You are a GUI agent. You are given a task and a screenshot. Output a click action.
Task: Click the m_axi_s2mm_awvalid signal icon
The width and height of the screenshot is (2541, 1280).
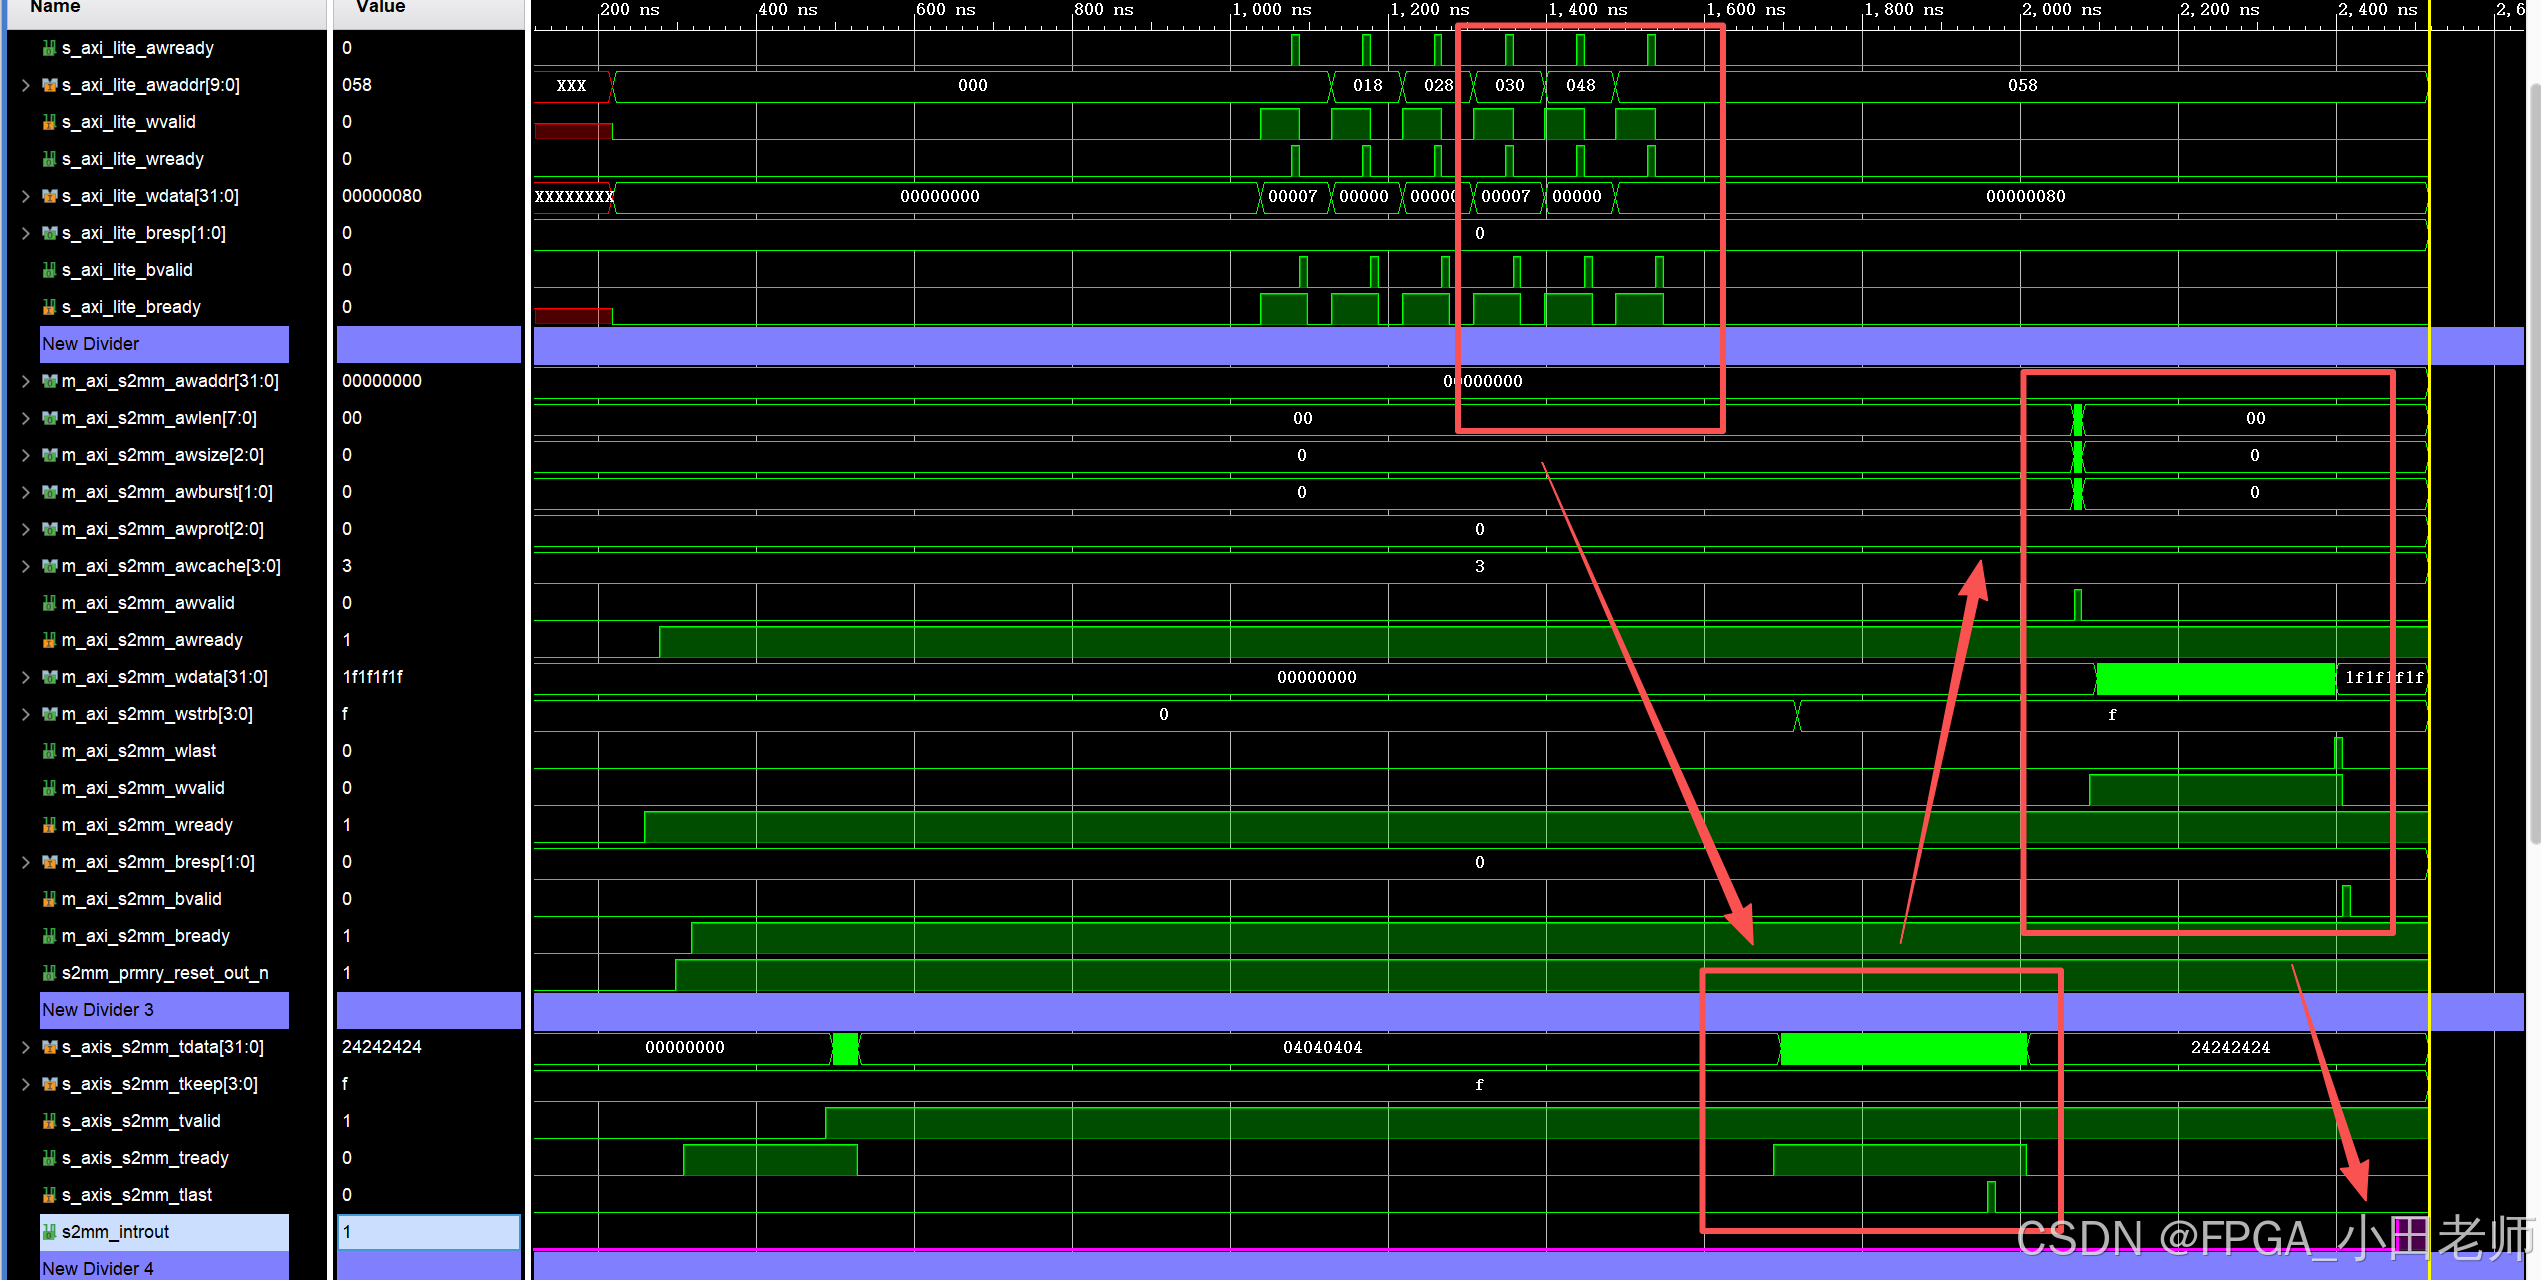pyautogui.click(x=49, y=603)
